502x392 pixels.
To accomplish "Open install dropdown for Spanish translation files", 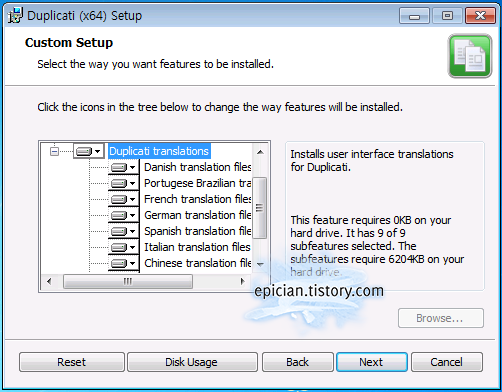I will click(124, 231).
